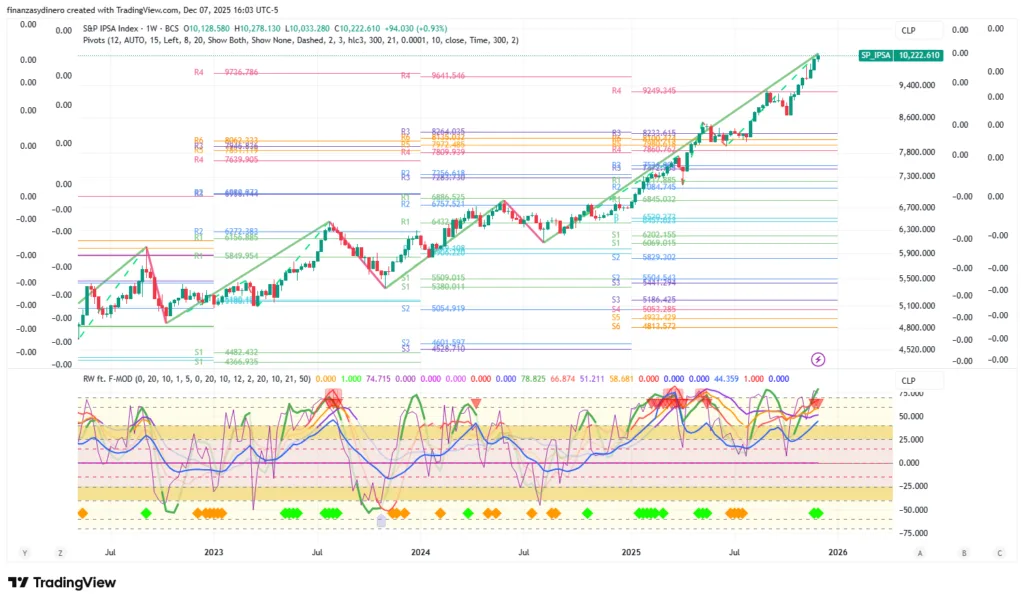This screenshot has width=1024, height=603.
Task: Open the CLP selector in the indicator pane
Action: 908,381
